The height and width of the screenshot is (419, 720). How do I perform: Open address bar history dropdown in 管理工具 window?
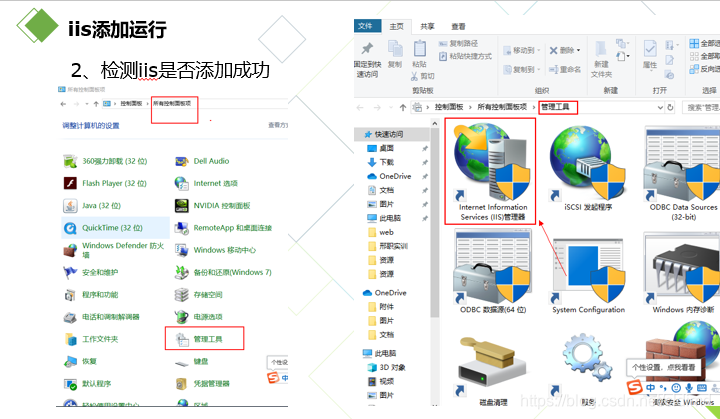[660, 108]
